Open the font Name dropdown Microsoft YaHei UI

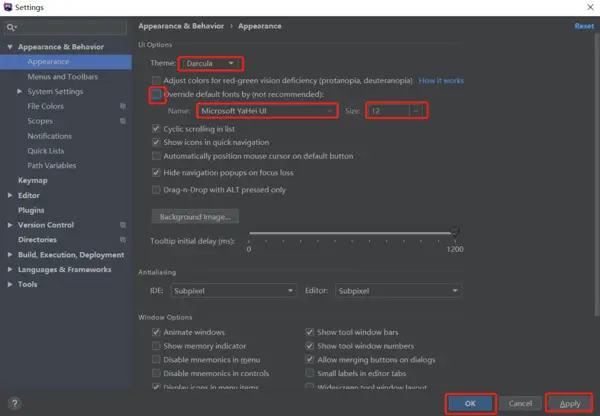point(267,111)
